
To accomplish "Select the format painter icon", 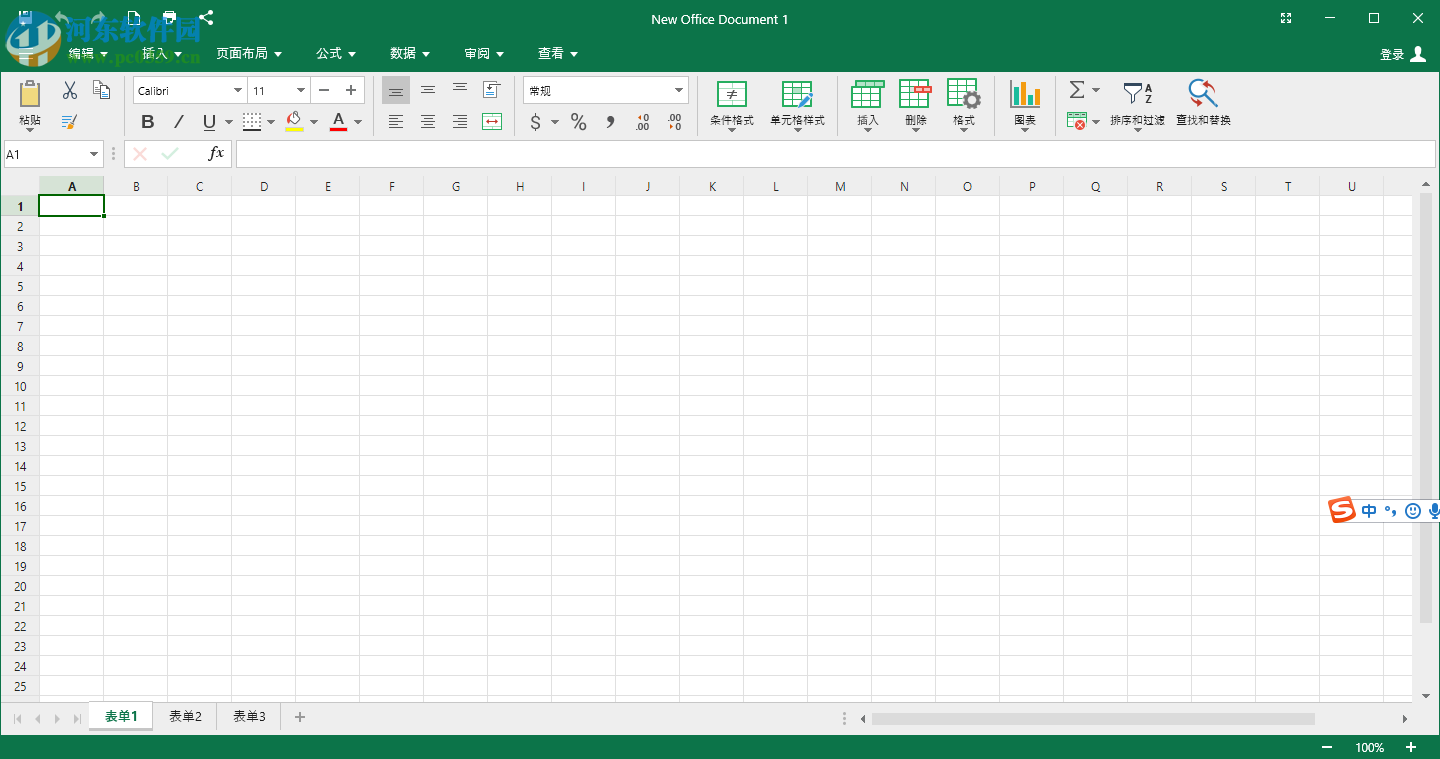I will tap(68, 121).
